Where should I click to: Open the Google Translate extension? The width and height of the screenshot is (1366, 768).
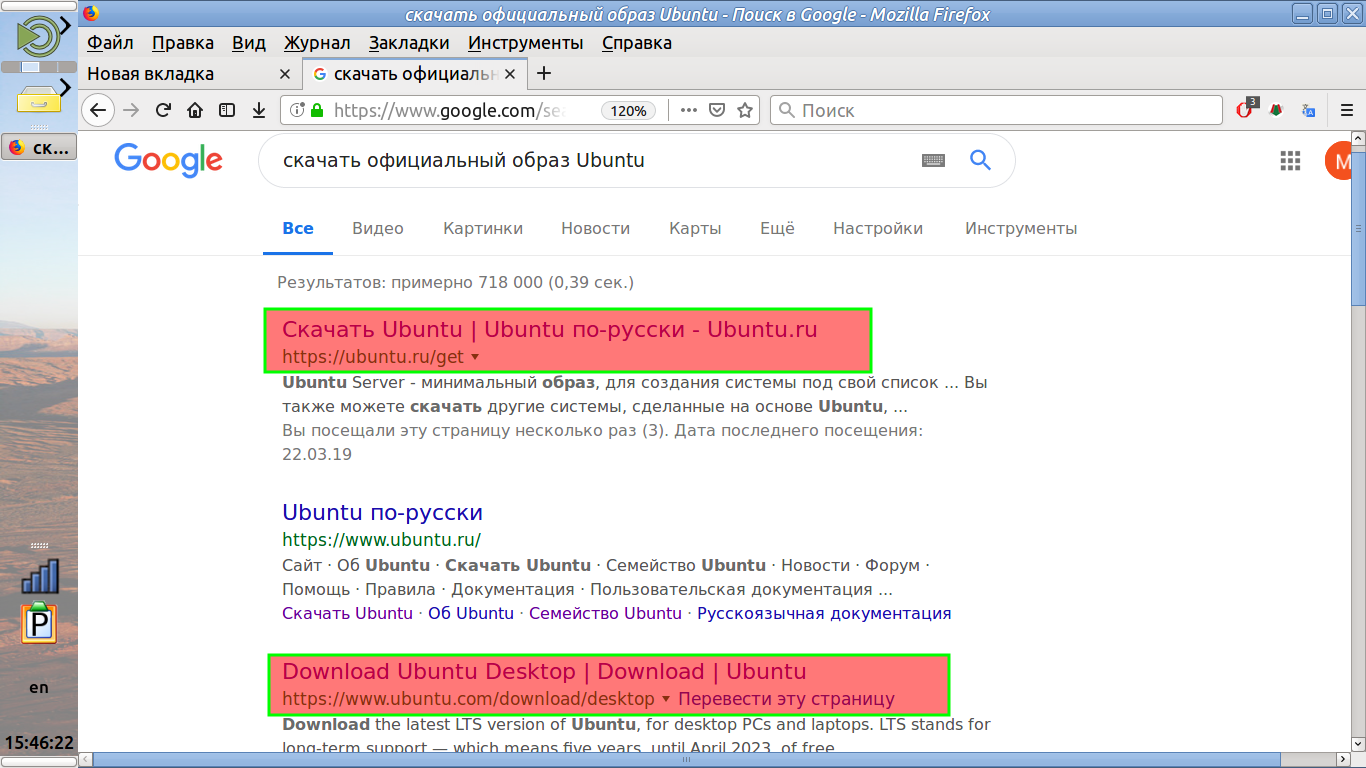coord(1308,110)
